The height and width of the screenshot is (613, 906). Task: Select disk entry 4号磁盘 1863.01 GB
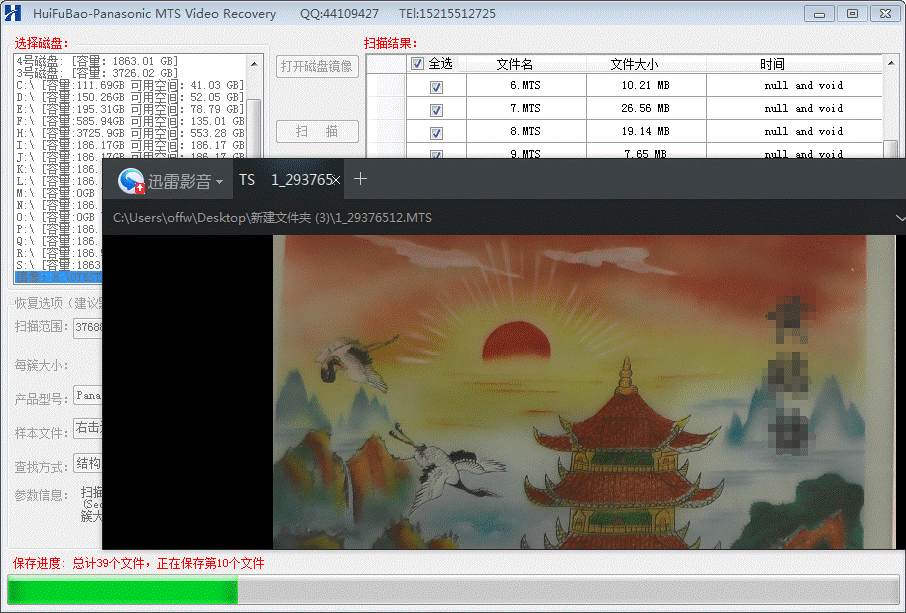131,61
